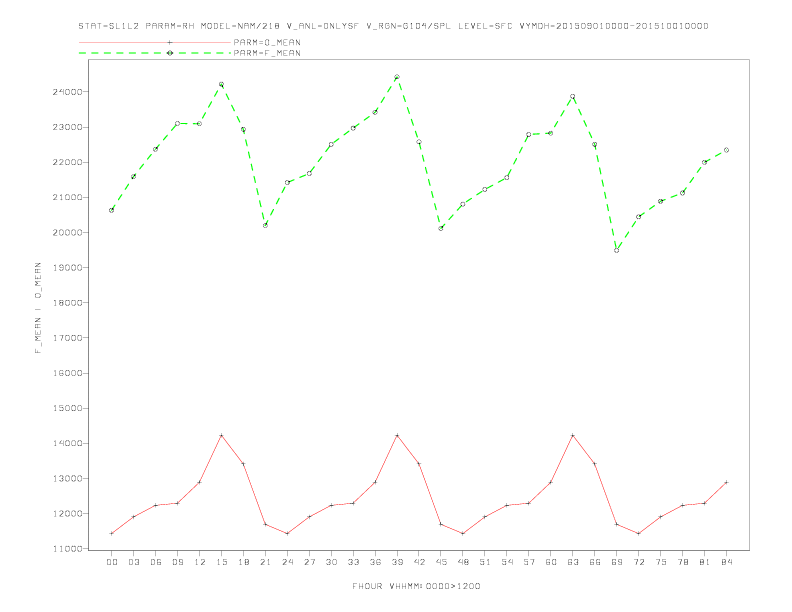Viewport: 792px width, 612px height.
Task: Click the red O_MEAN data point at hour 84
Action: 726,482
